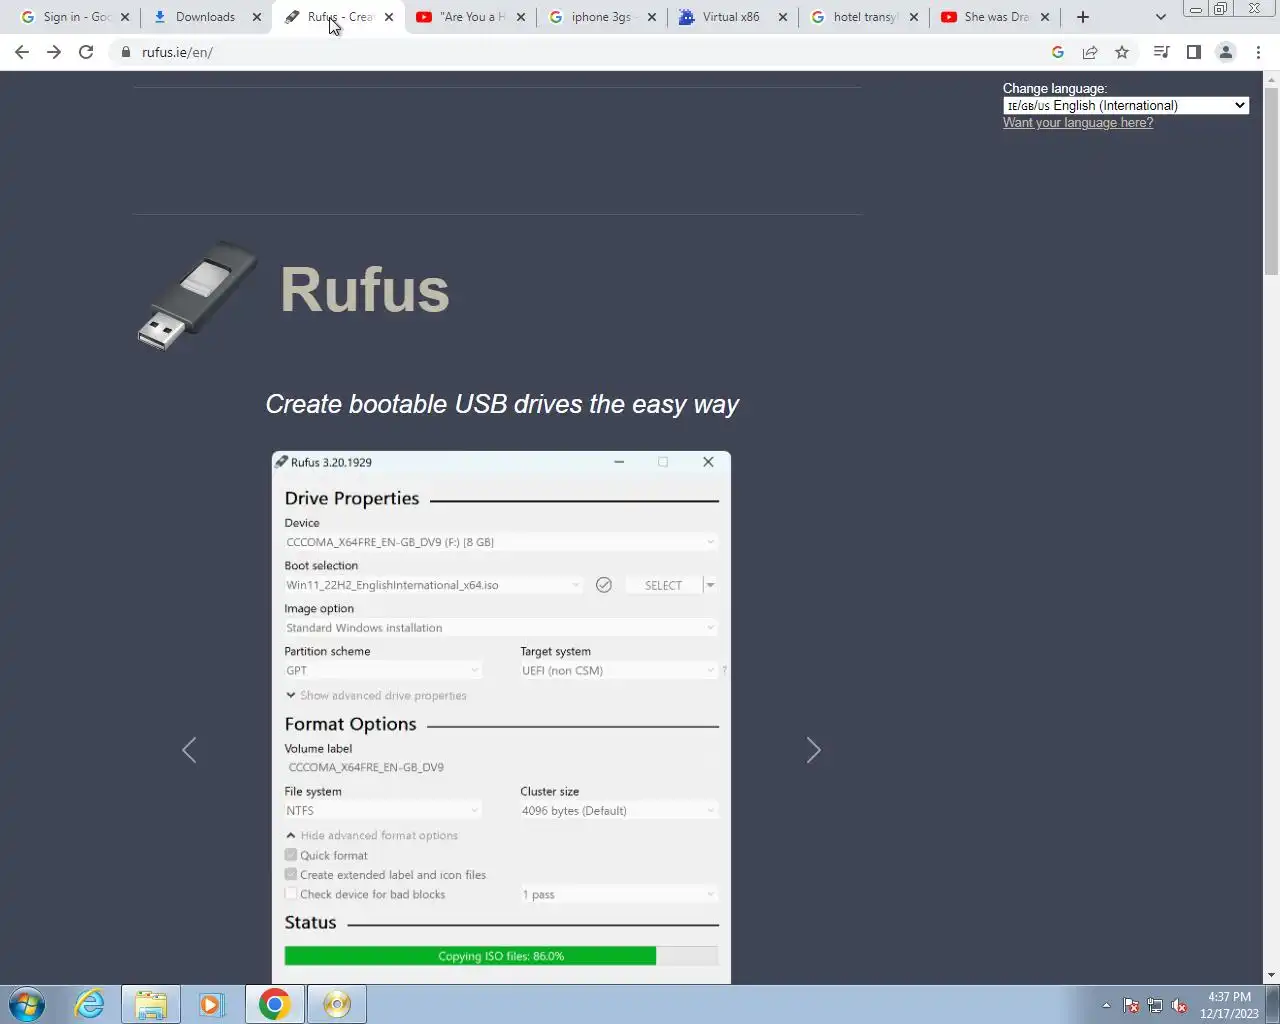This screenshot has height=1024, width=1280.
Task: Open the Windows Start menu
Action: pyautogui.click(x=27, y=1004)
